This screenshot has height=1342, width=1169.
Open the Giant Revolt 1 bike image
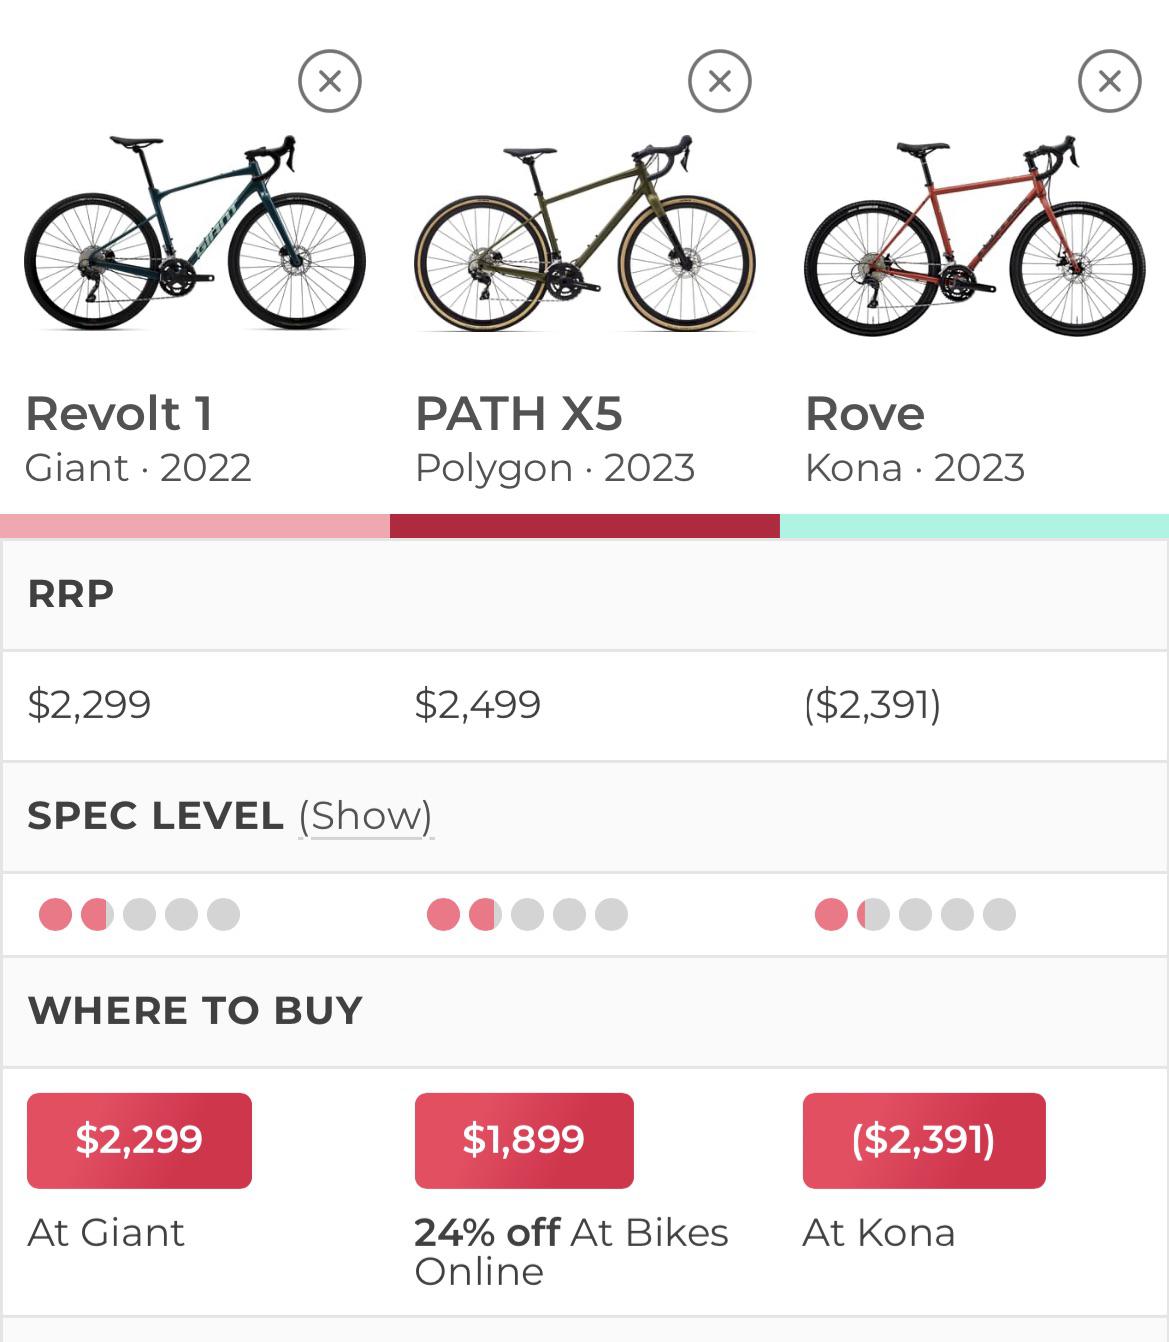[x=195, y=232]
